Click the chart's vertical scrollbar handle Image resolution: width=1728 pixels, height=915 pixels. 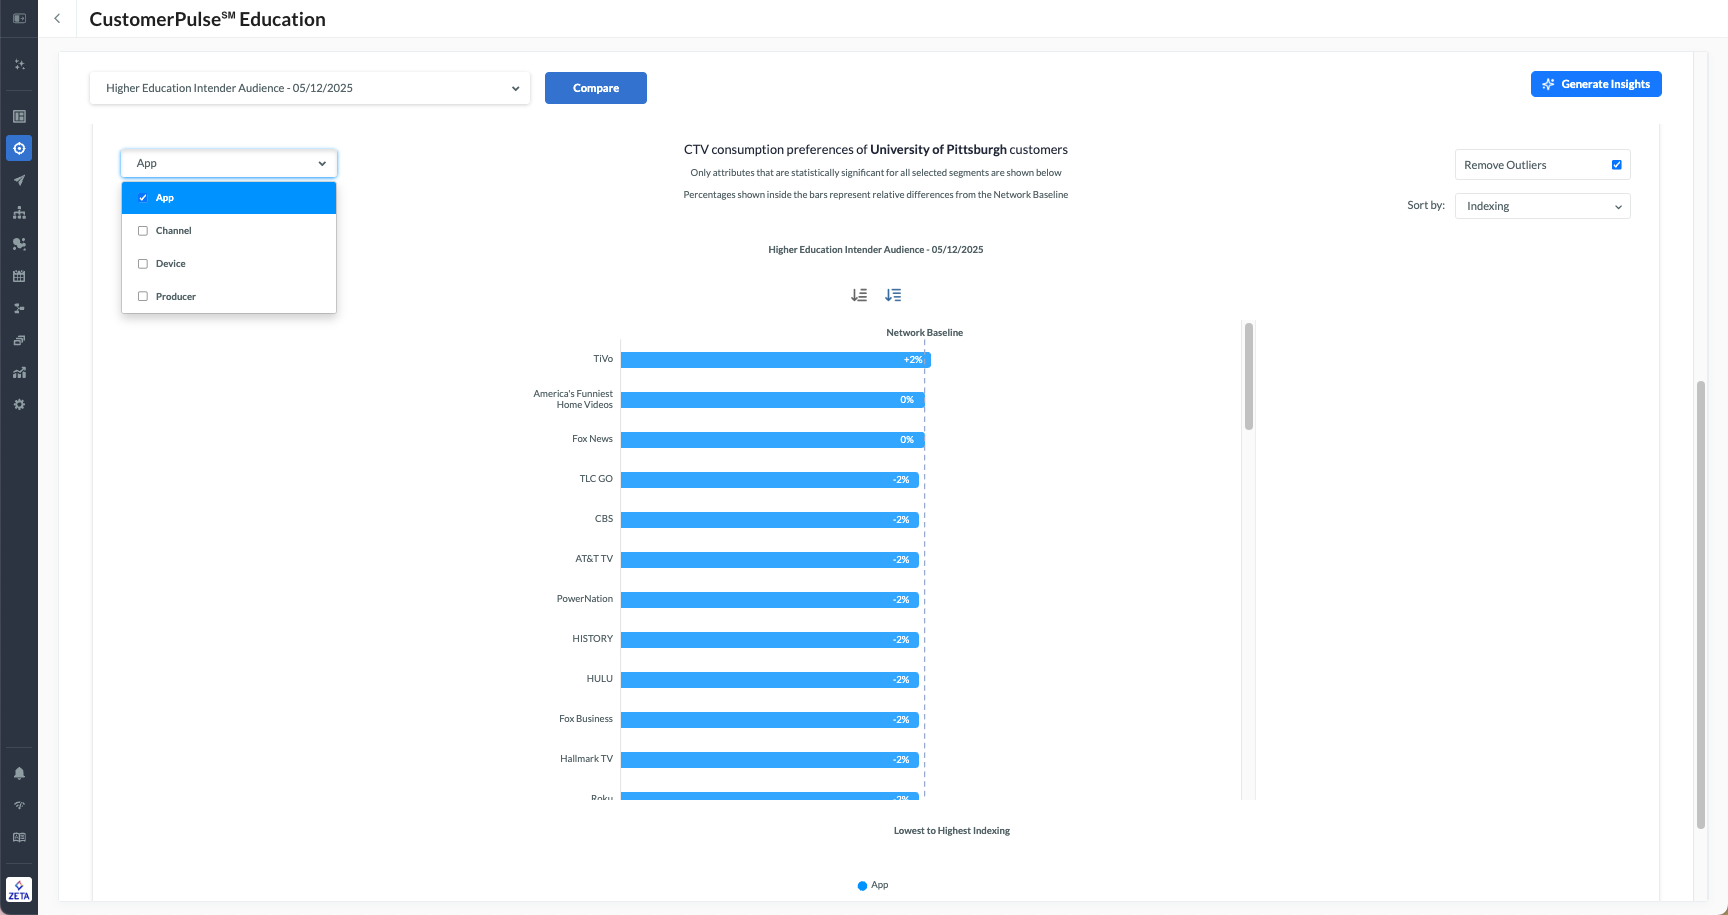click(x=1248, y=376)
